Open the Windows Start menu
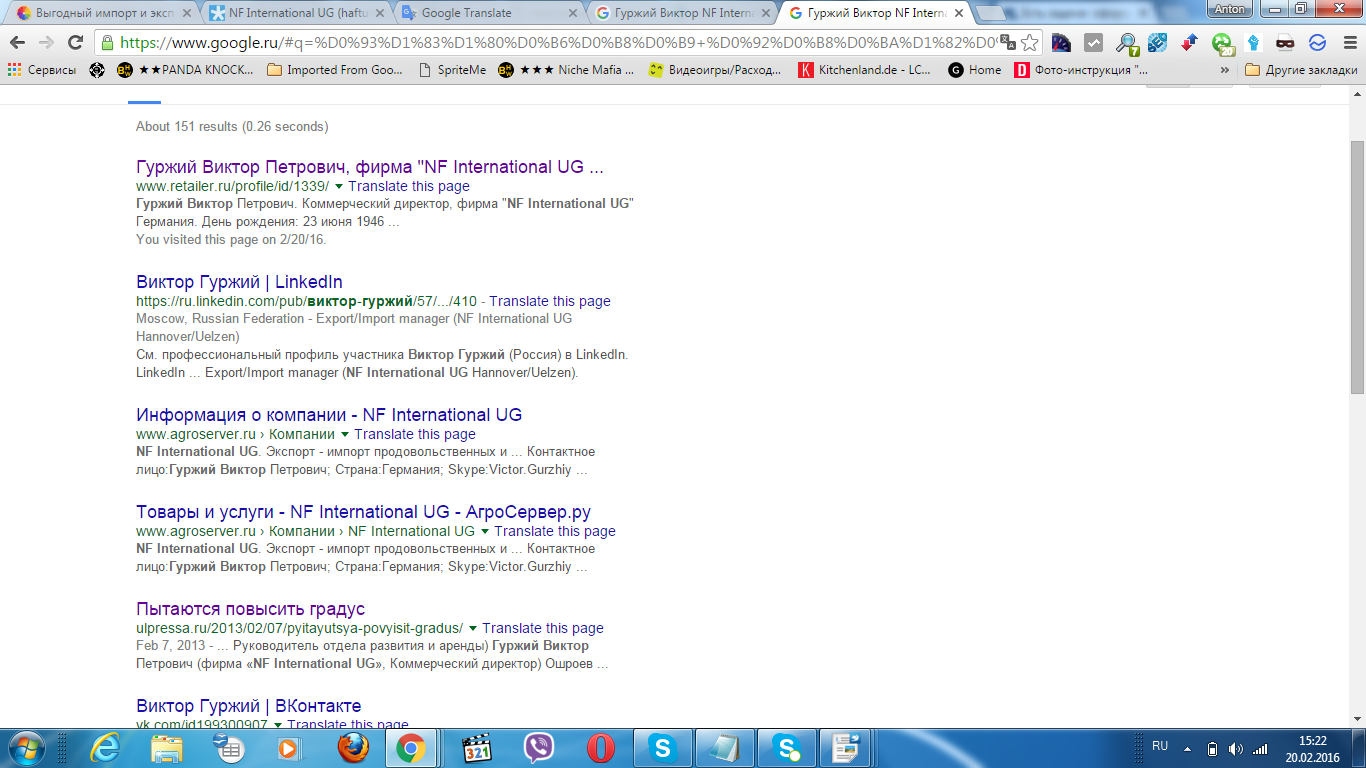1366x768 pixels. tap(25, 748)
